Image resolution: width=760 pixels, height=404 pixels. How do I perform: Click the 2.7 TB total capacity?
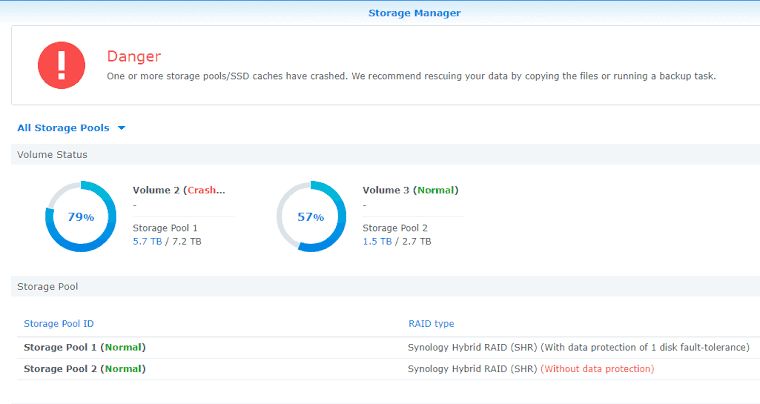click(417, 241)
